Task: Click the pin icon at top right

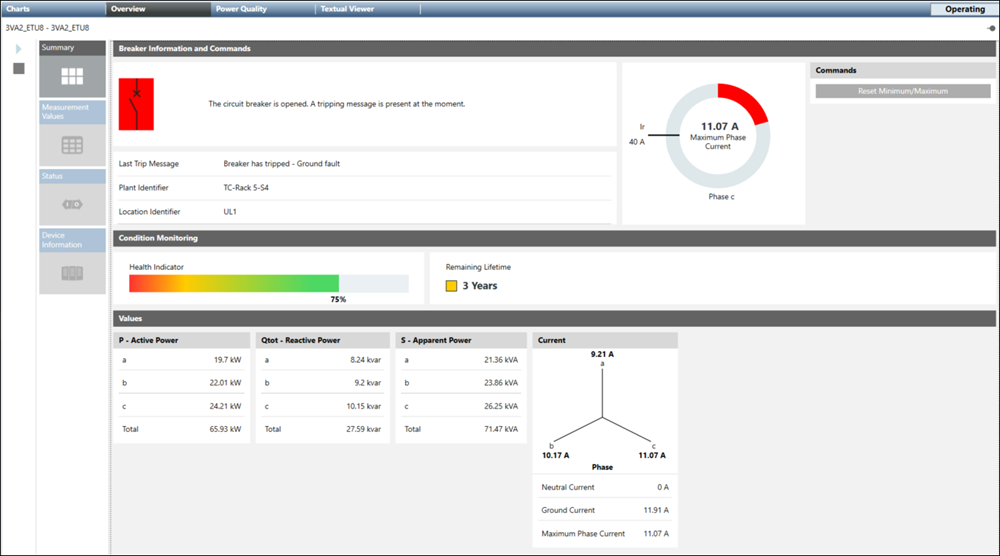Action: pos(990,28)
